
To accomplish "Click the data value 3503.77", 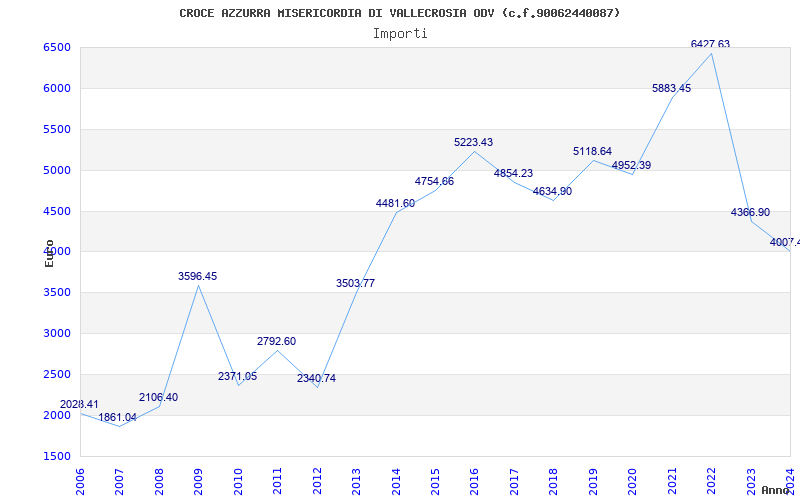I will tap(356, 283).
